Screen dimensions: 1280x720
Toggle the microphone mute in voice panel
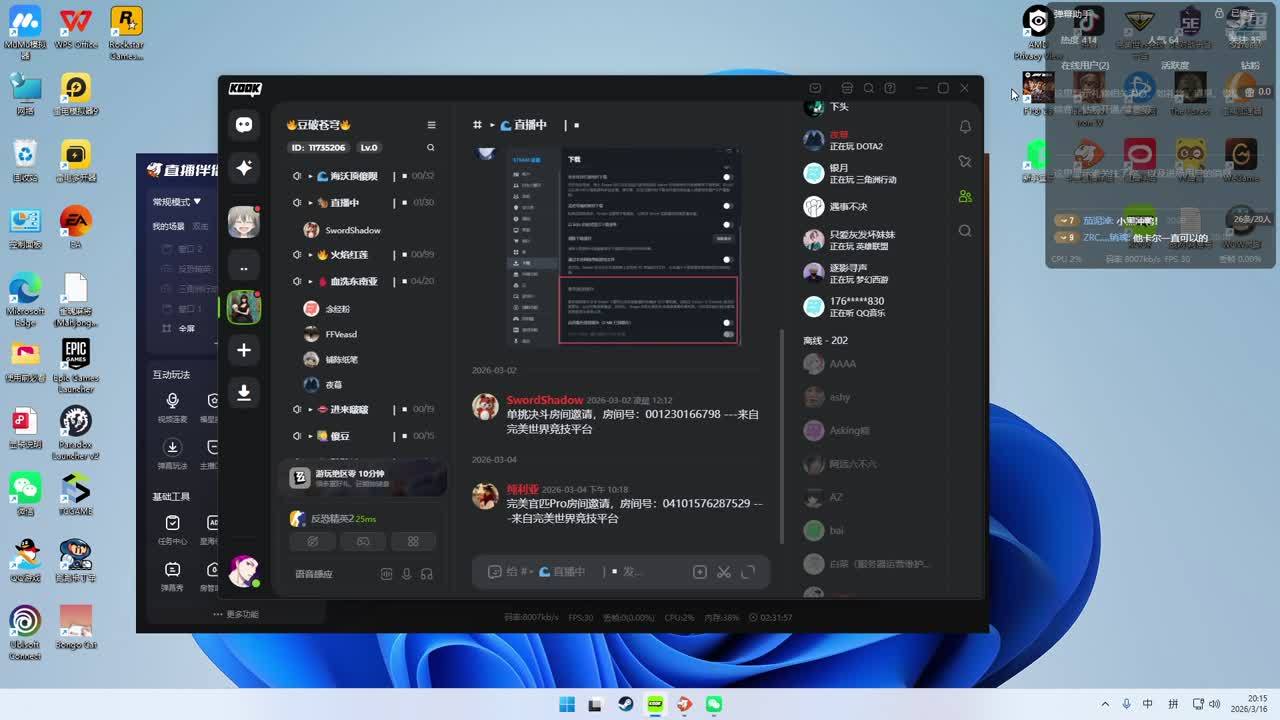[x=406, y=574]
